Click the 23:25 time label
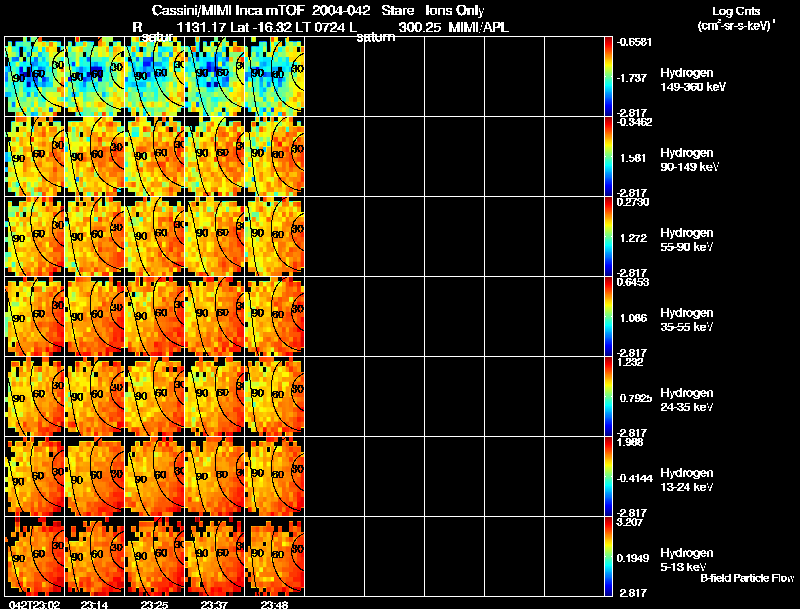Viewport: 800px width, 609px height. click(x=155, y=604)
